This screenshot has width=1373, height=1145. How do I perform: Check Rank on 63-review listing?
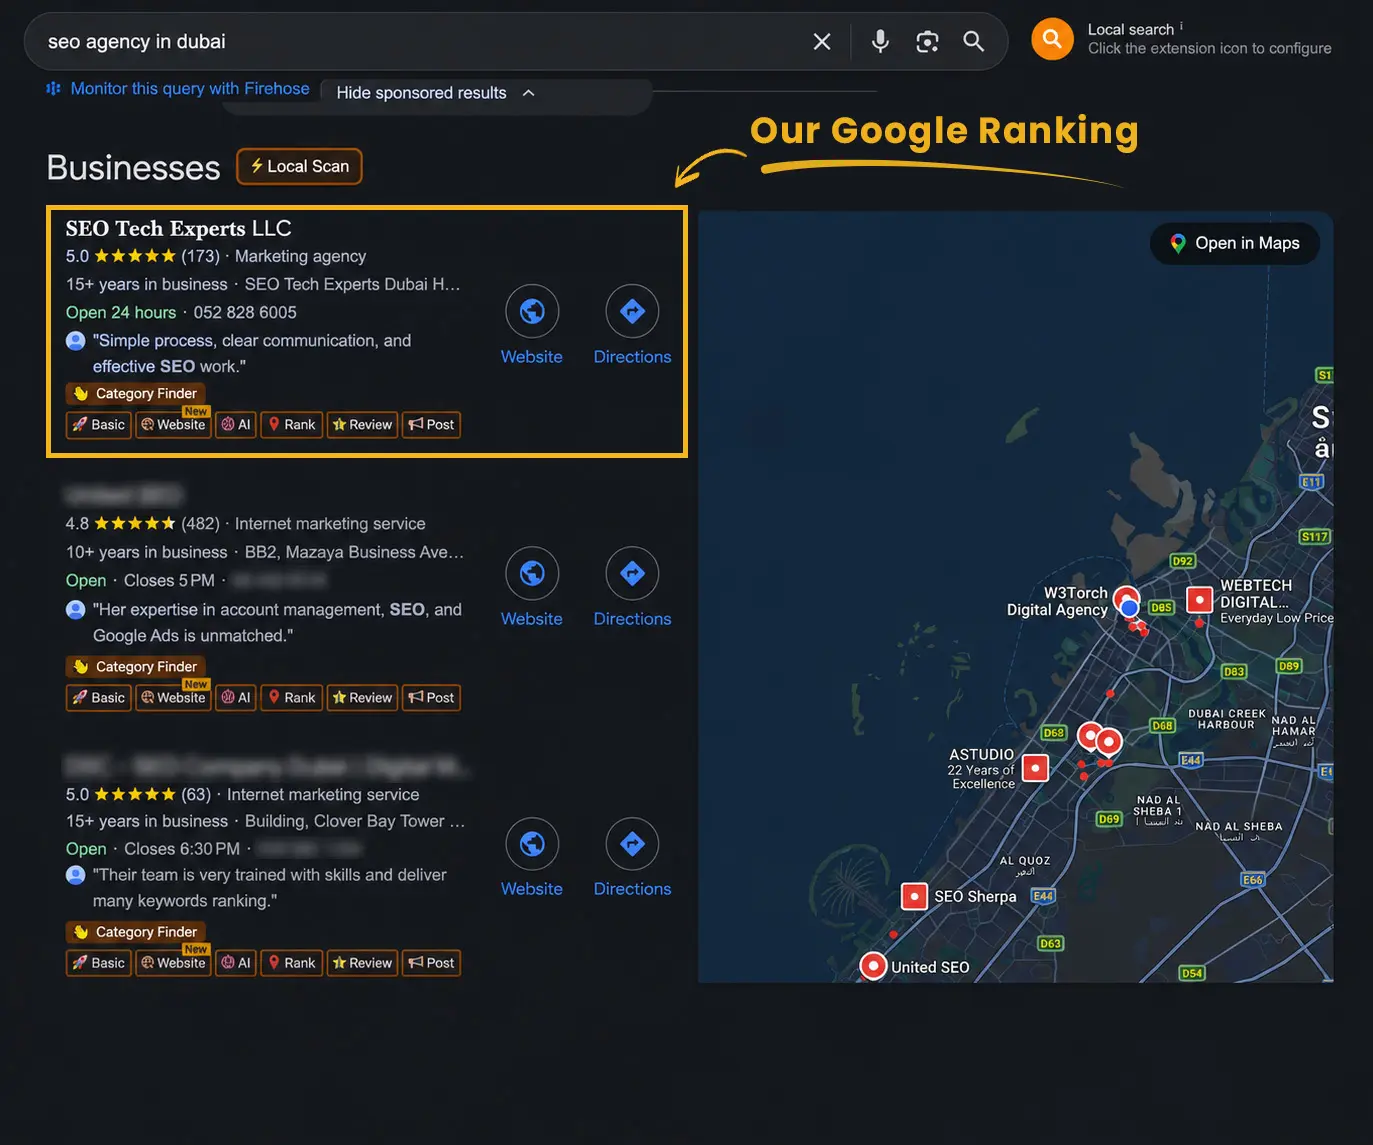coord(291,963)
